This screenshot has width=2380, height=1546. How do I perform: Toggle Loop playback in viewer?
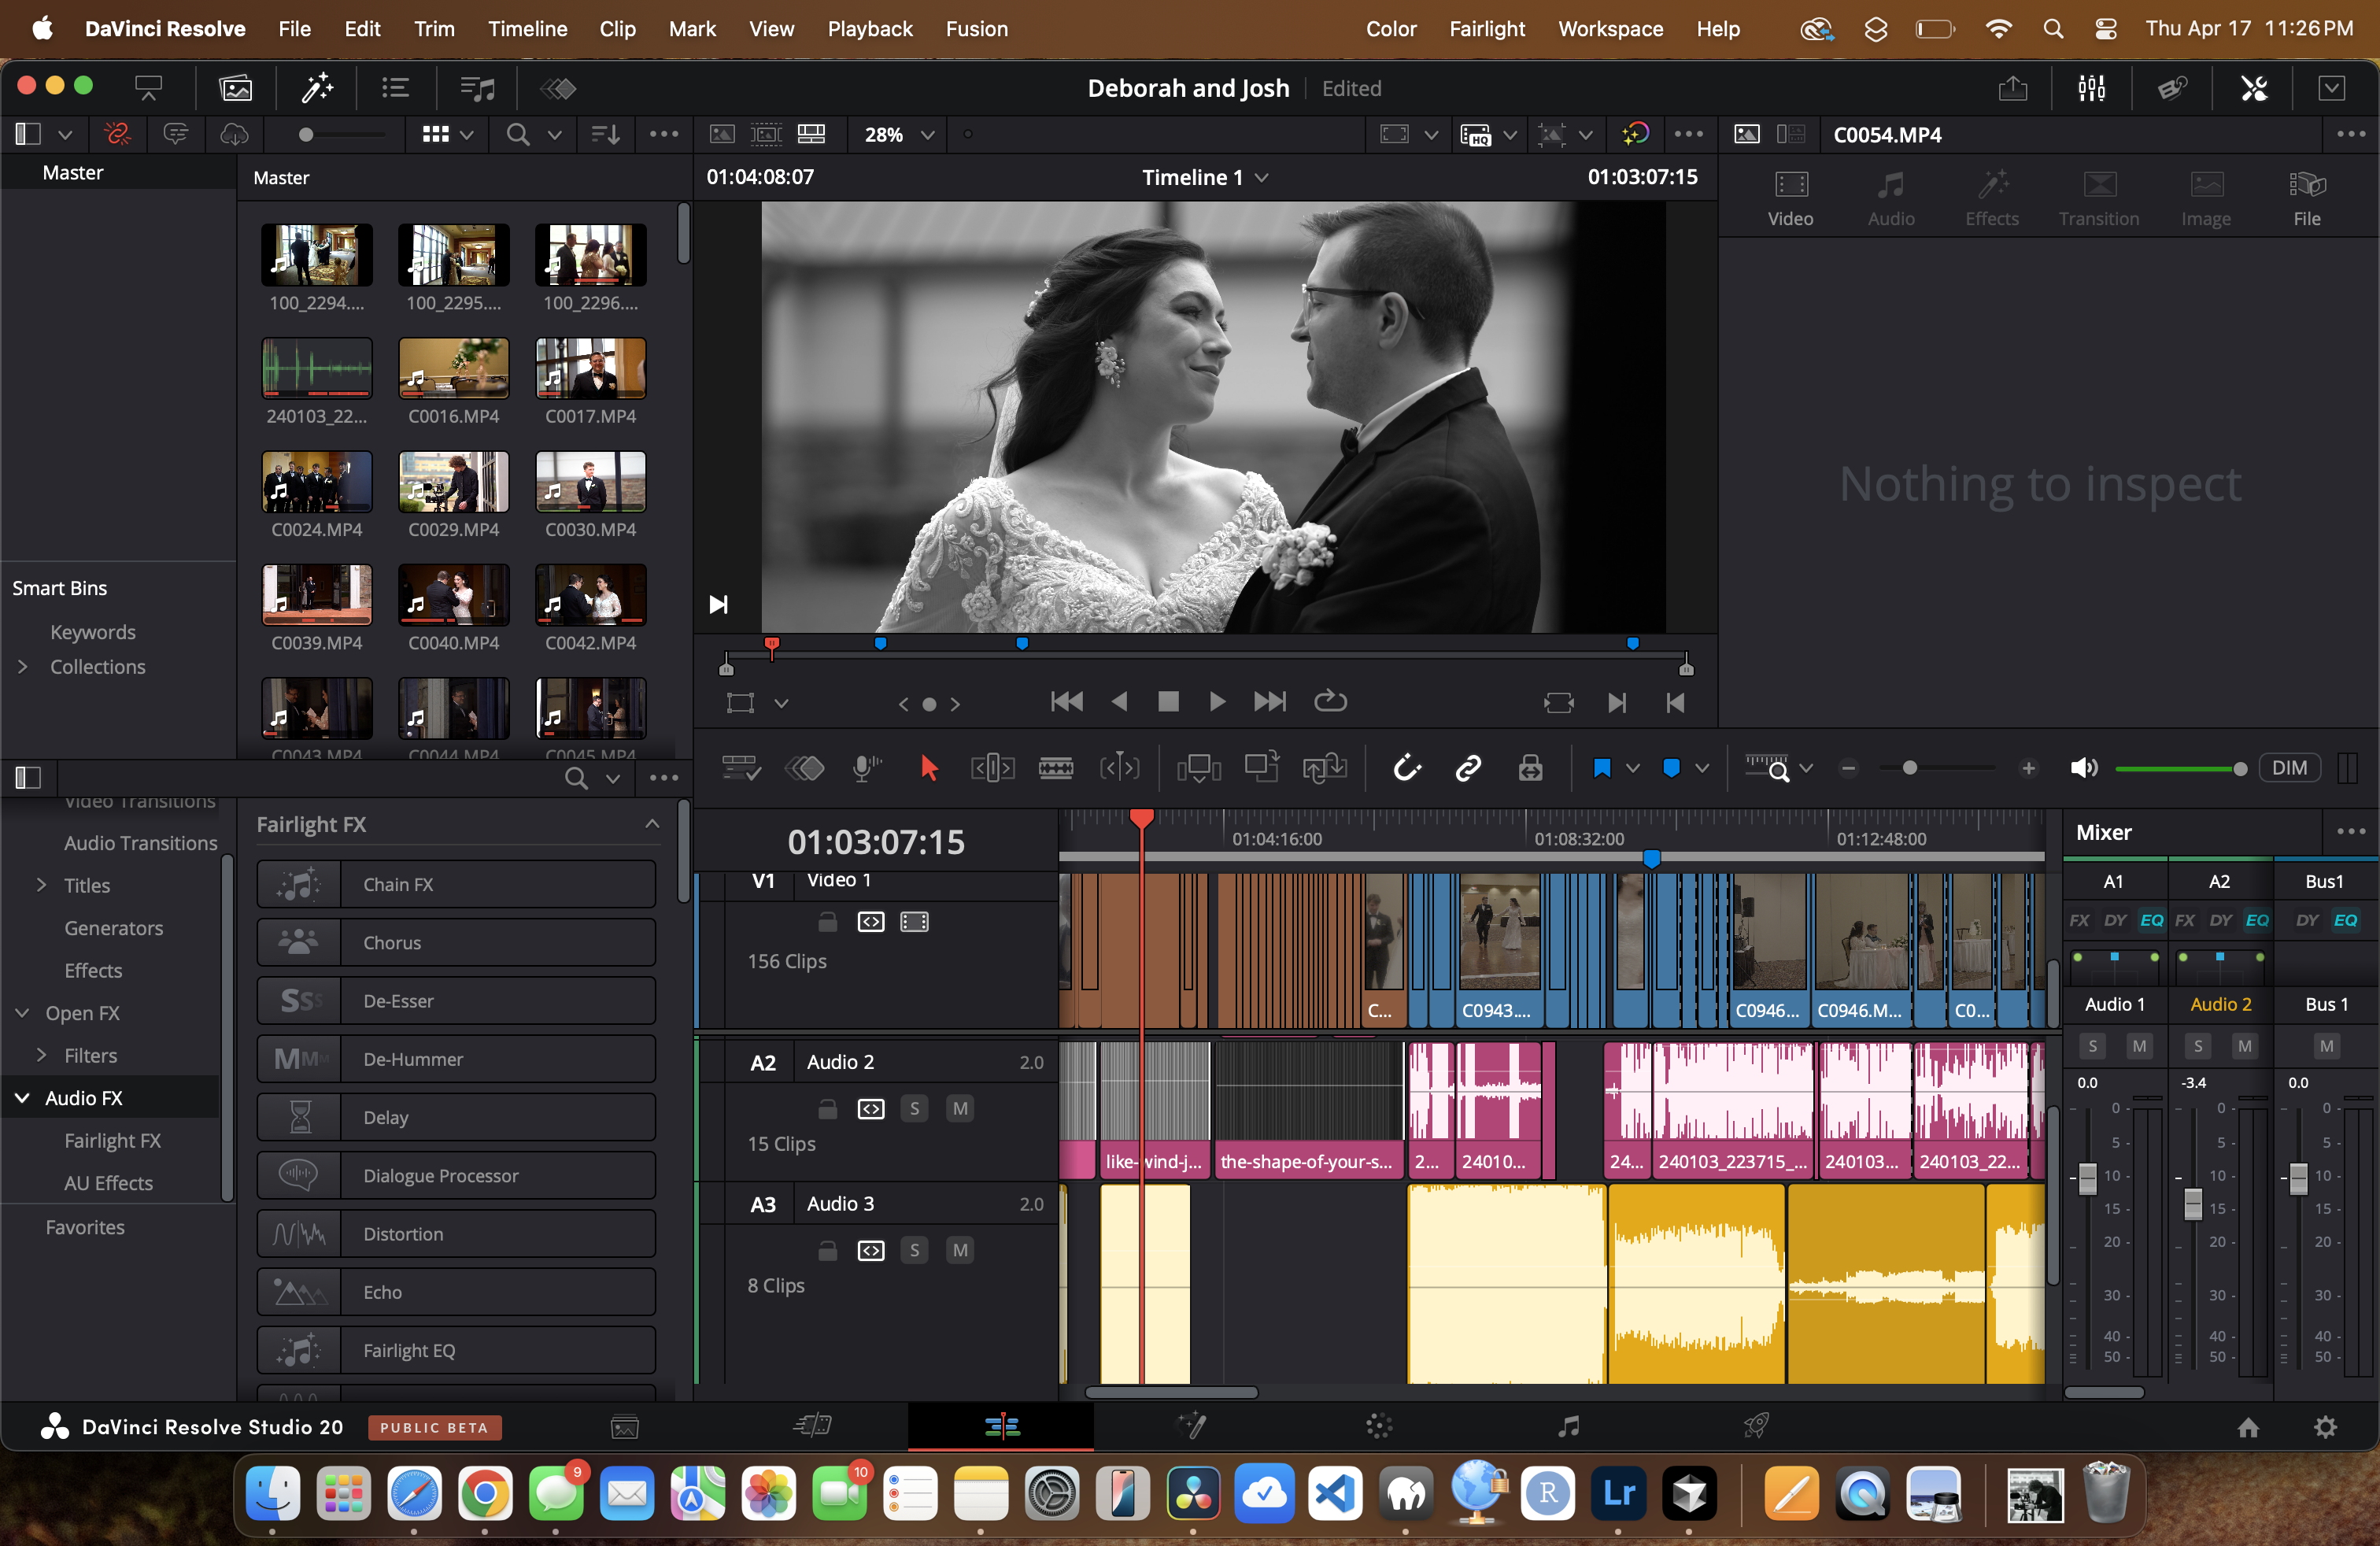click(1330, 702)
